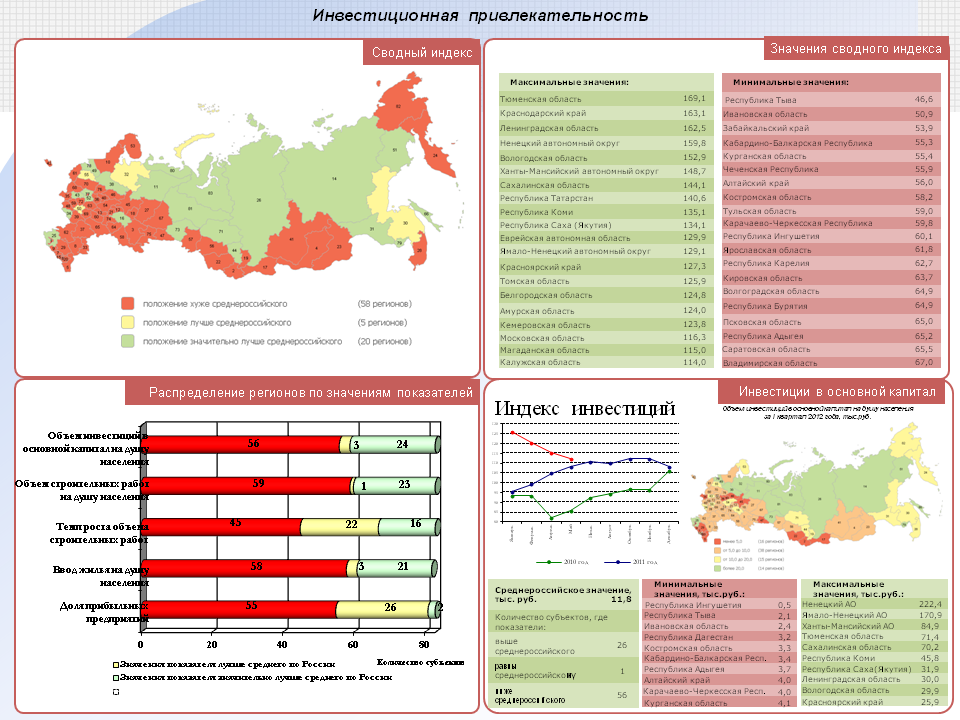Click red bar segment 56 for investment volume

point(241,444)
